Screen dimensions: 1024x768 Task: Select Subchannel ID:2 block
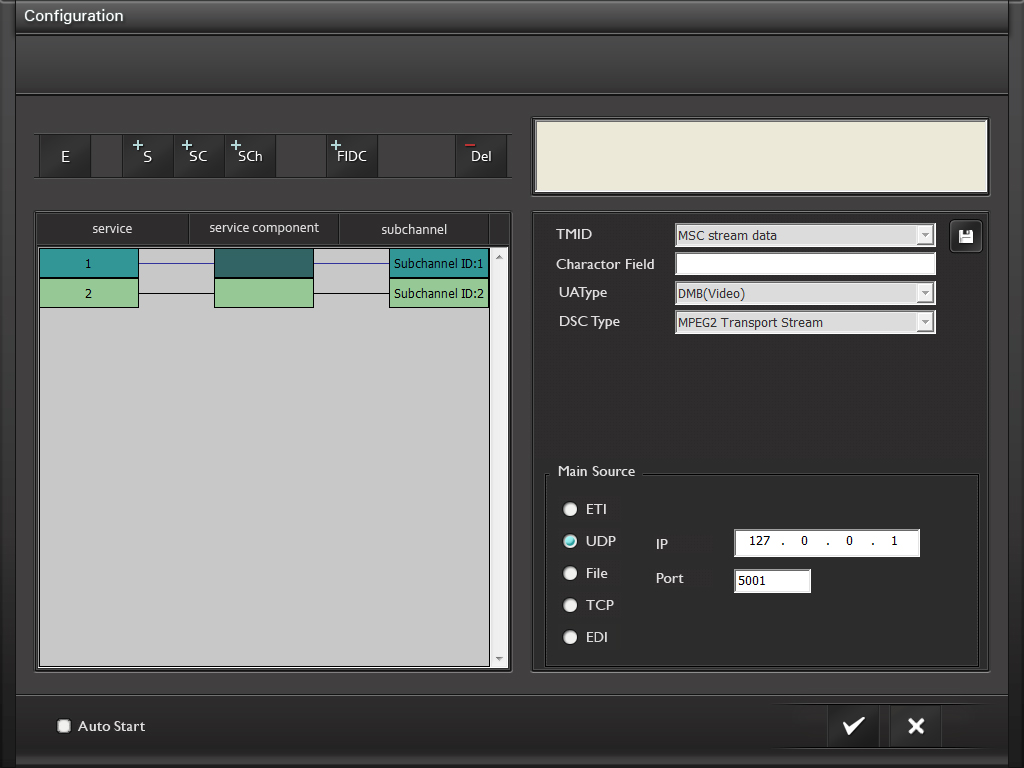click(x=438, y=294)
